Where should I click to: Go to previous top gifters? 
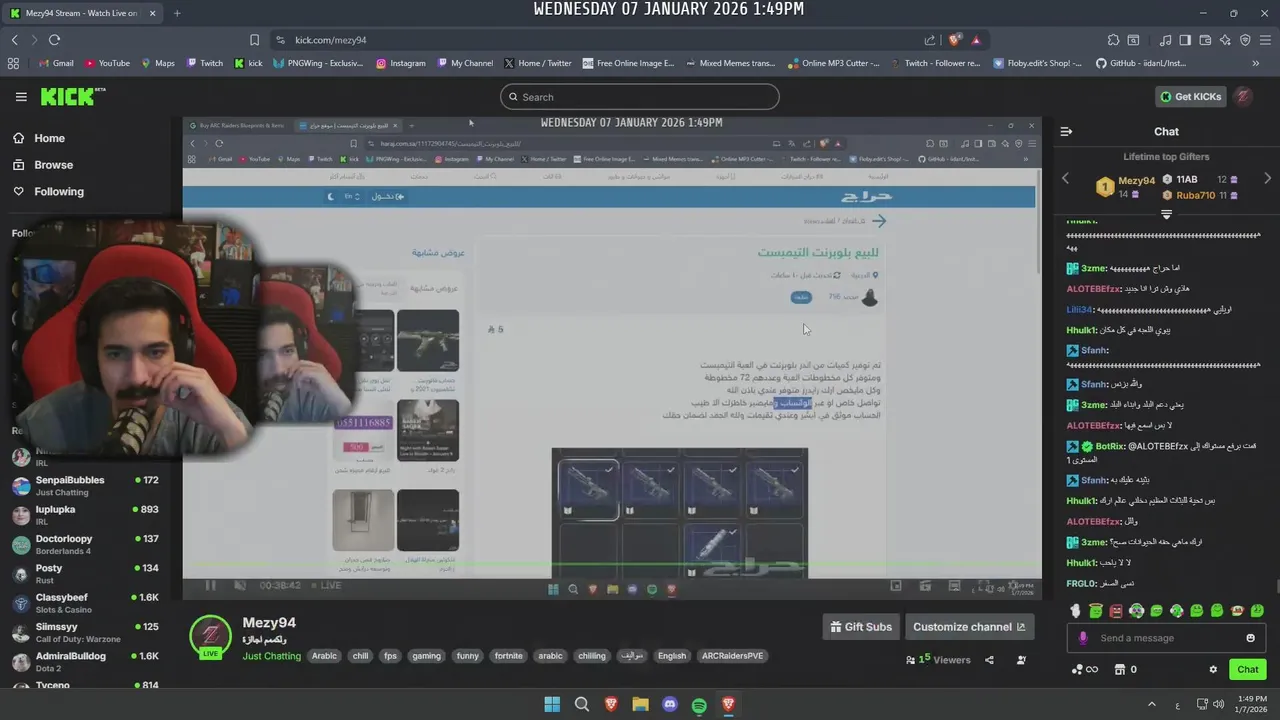[1065, 178]
